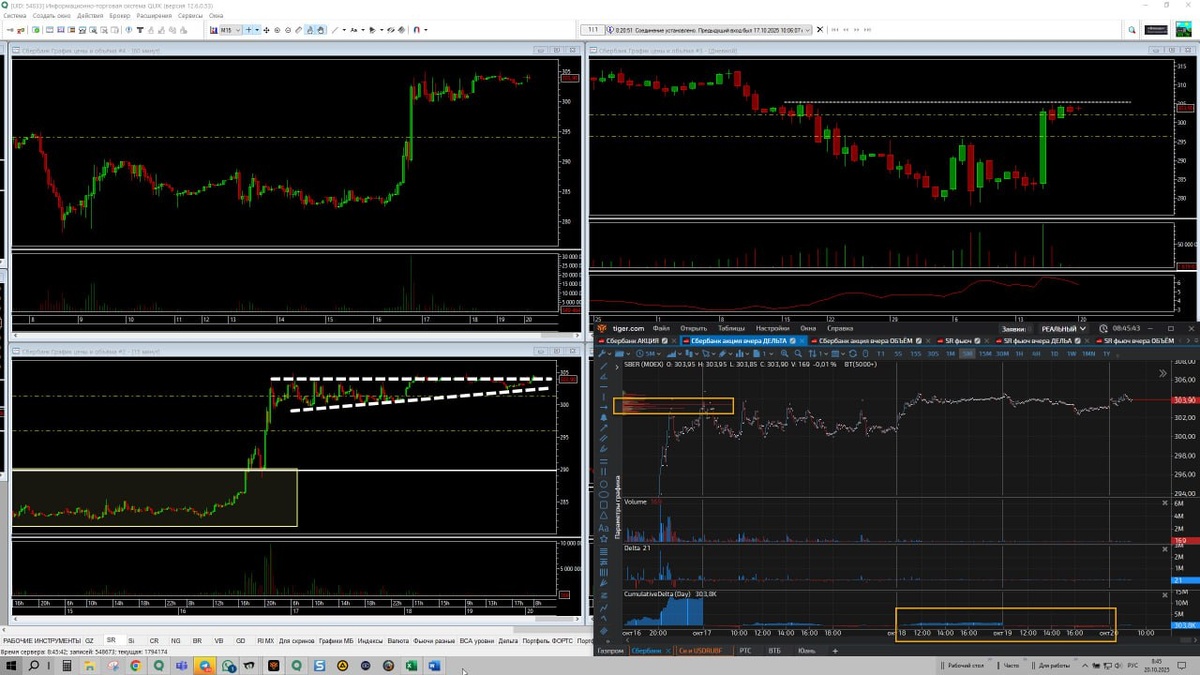
Task: Expand the chart side panel with double chevron
Action: [x=1163, y=373]
